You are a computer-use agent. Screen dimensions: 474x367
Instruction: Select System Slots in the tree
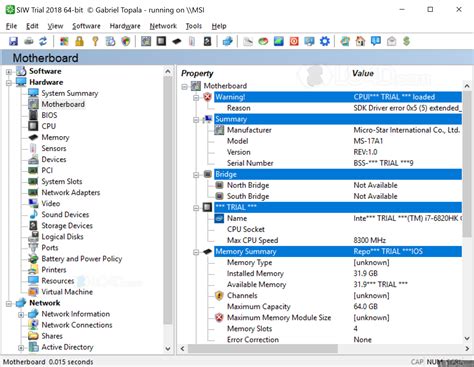[62, 181]
